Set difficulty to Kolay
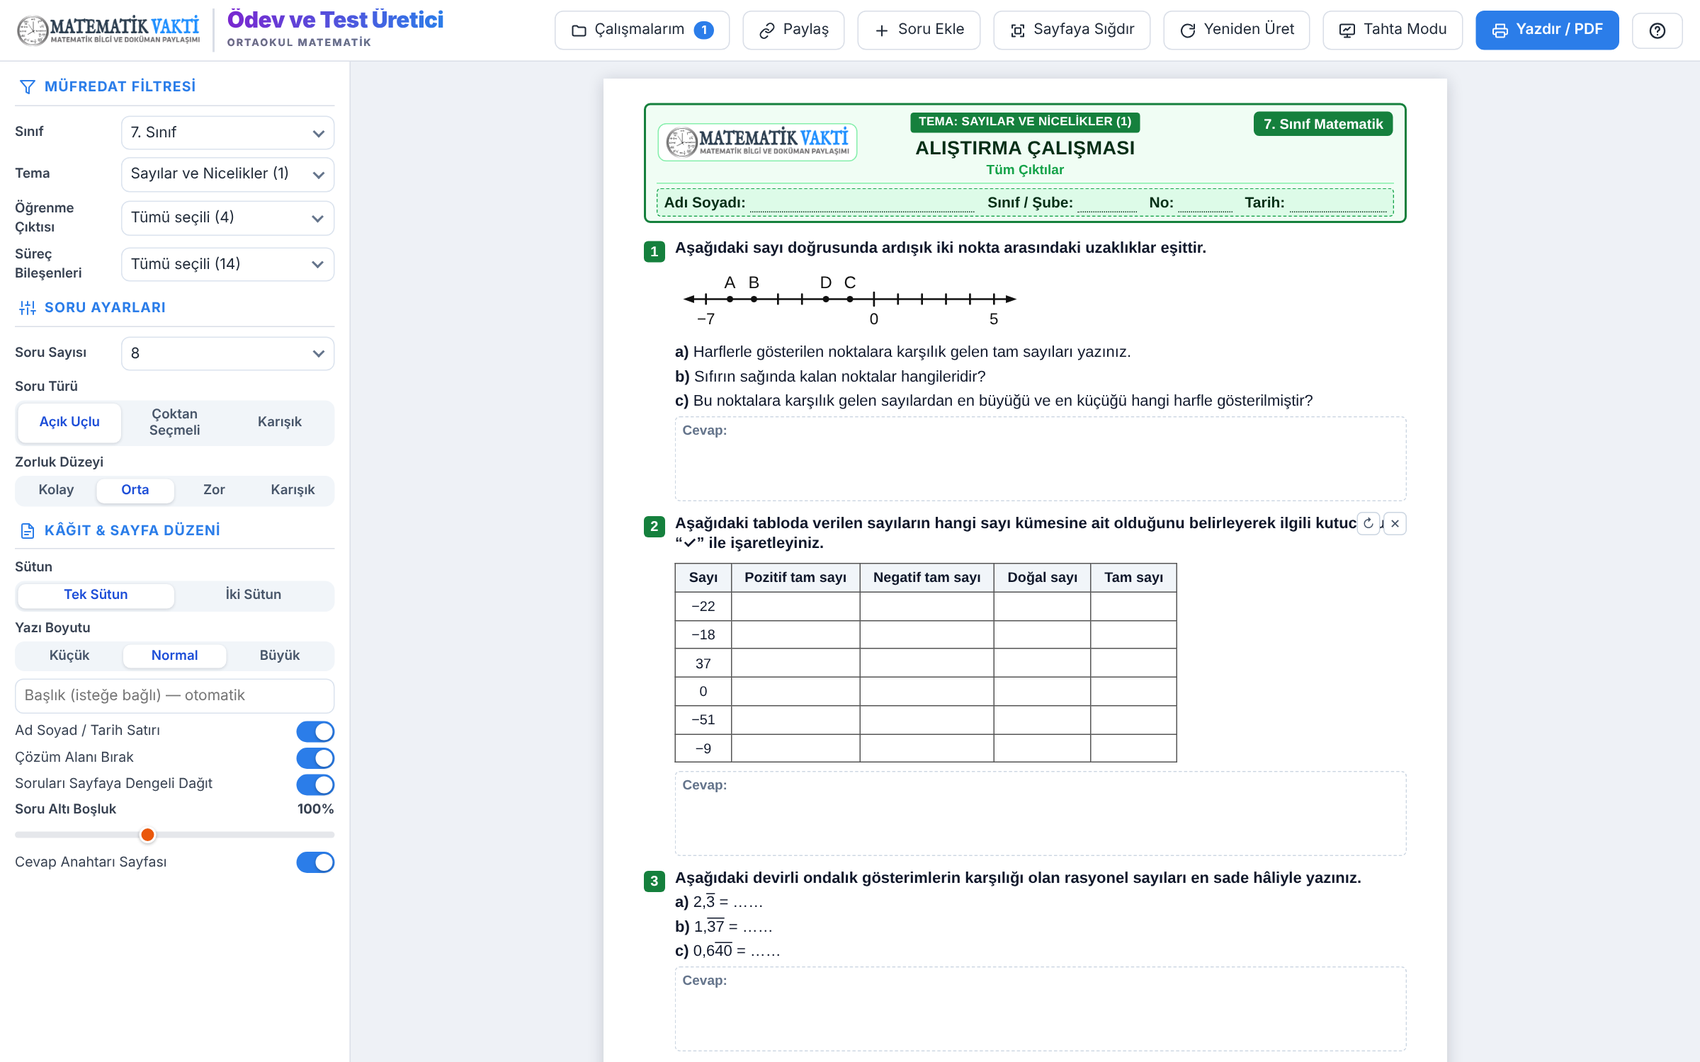Screen dimensions: 1700x1062 56,490
